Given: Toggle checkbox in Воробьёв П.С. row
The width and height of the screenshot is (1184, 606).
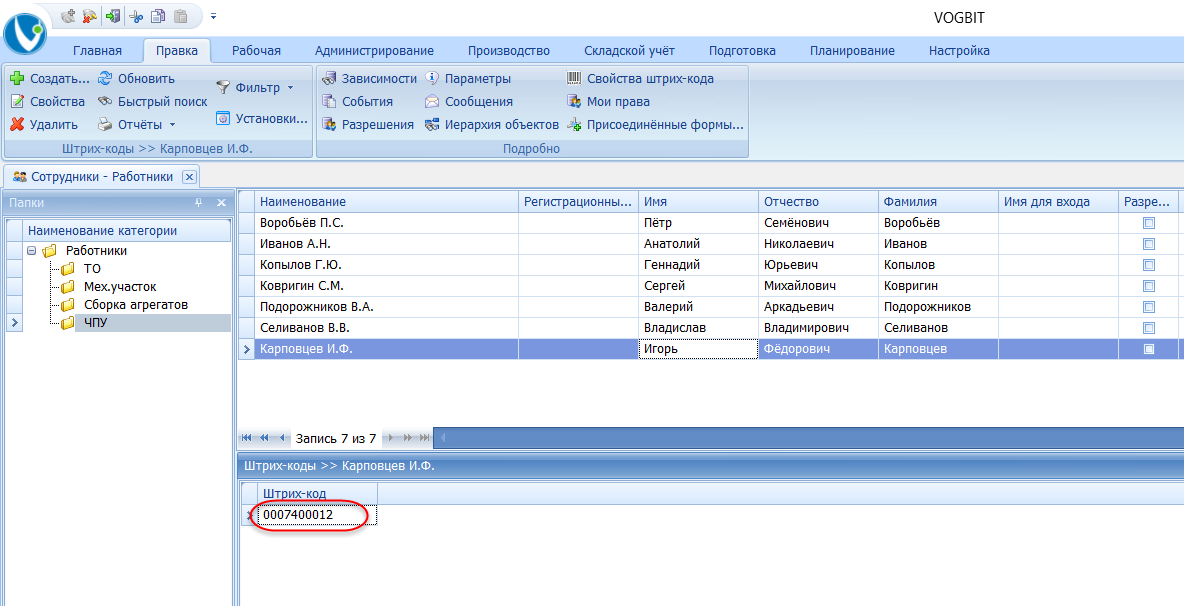Looking at the screenshot, I should click(1149, 223).
